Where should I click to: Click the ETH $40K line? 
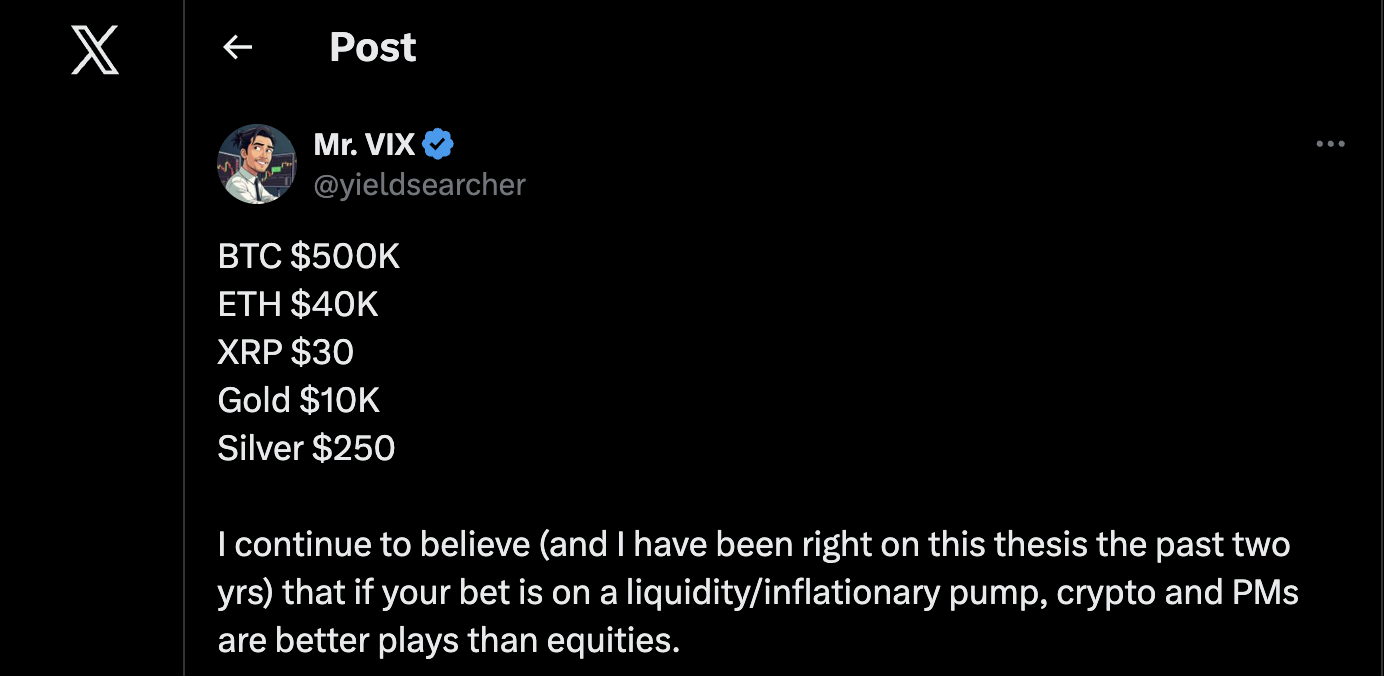[x=298, y=304]
